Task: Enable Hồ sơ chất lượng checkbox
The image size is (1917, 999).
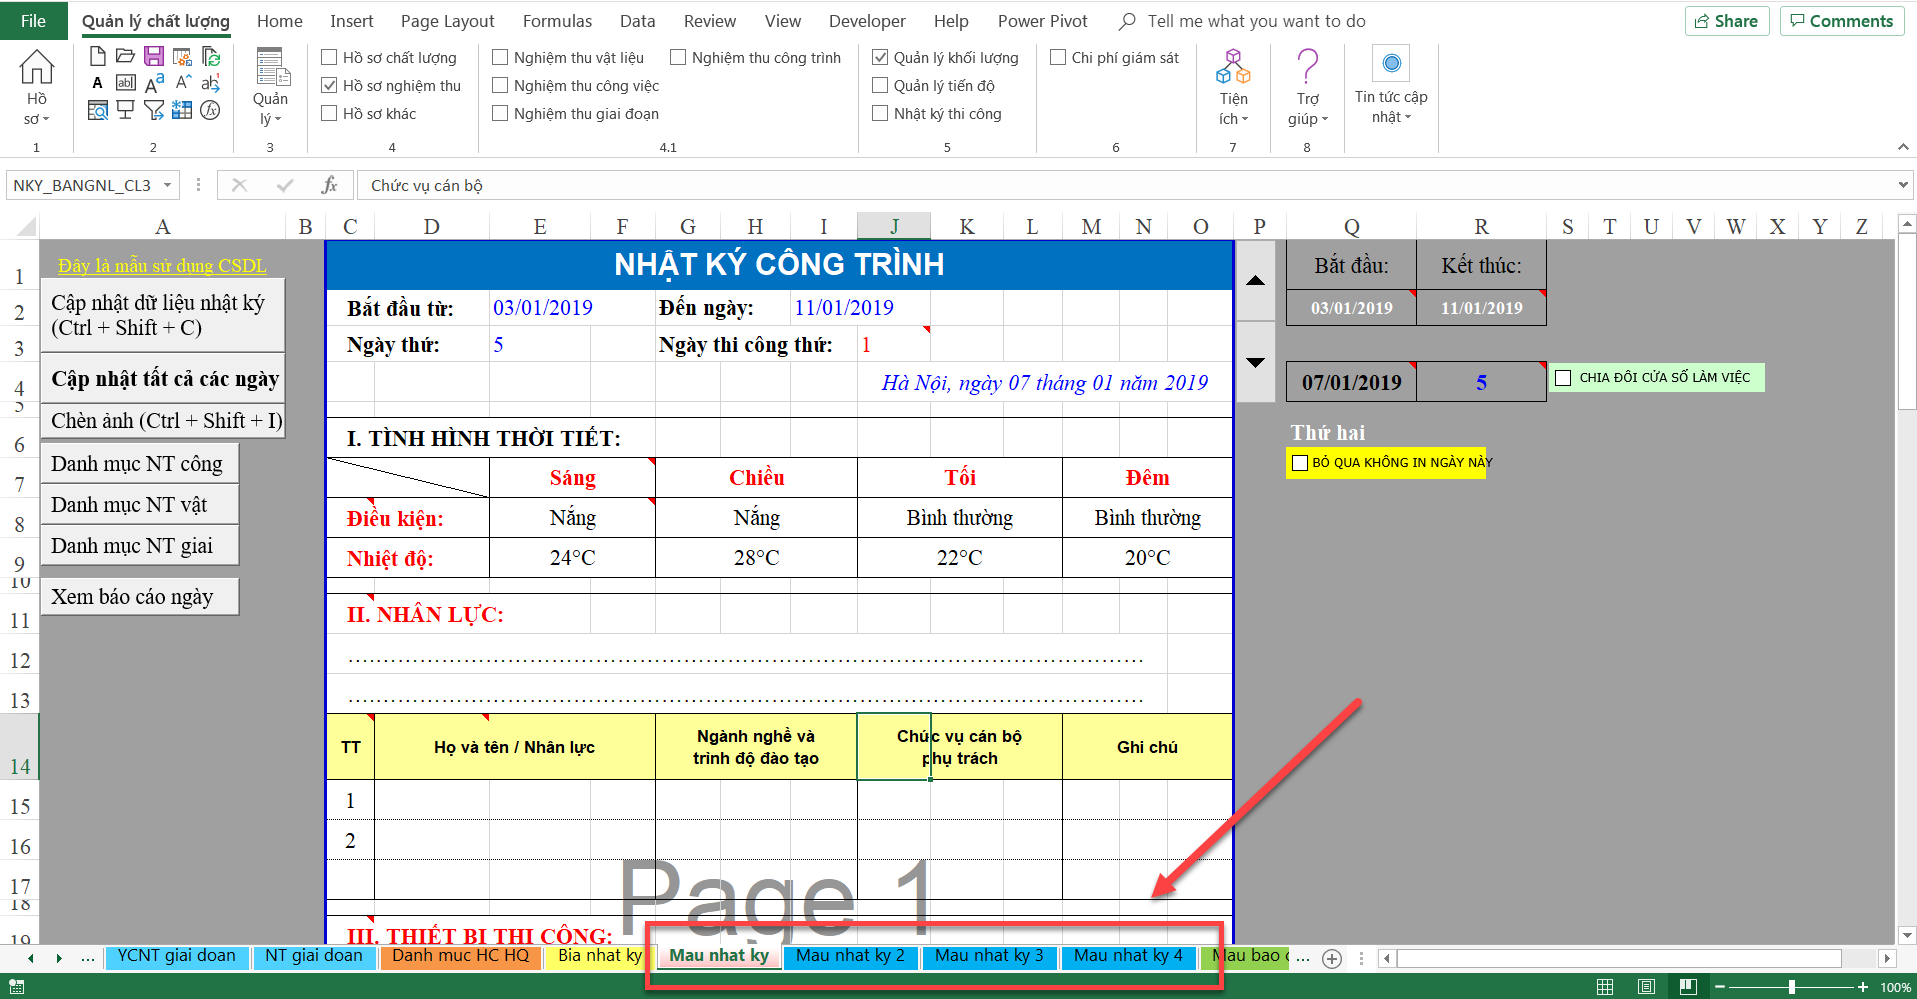Action: click(x=329, y=58)
